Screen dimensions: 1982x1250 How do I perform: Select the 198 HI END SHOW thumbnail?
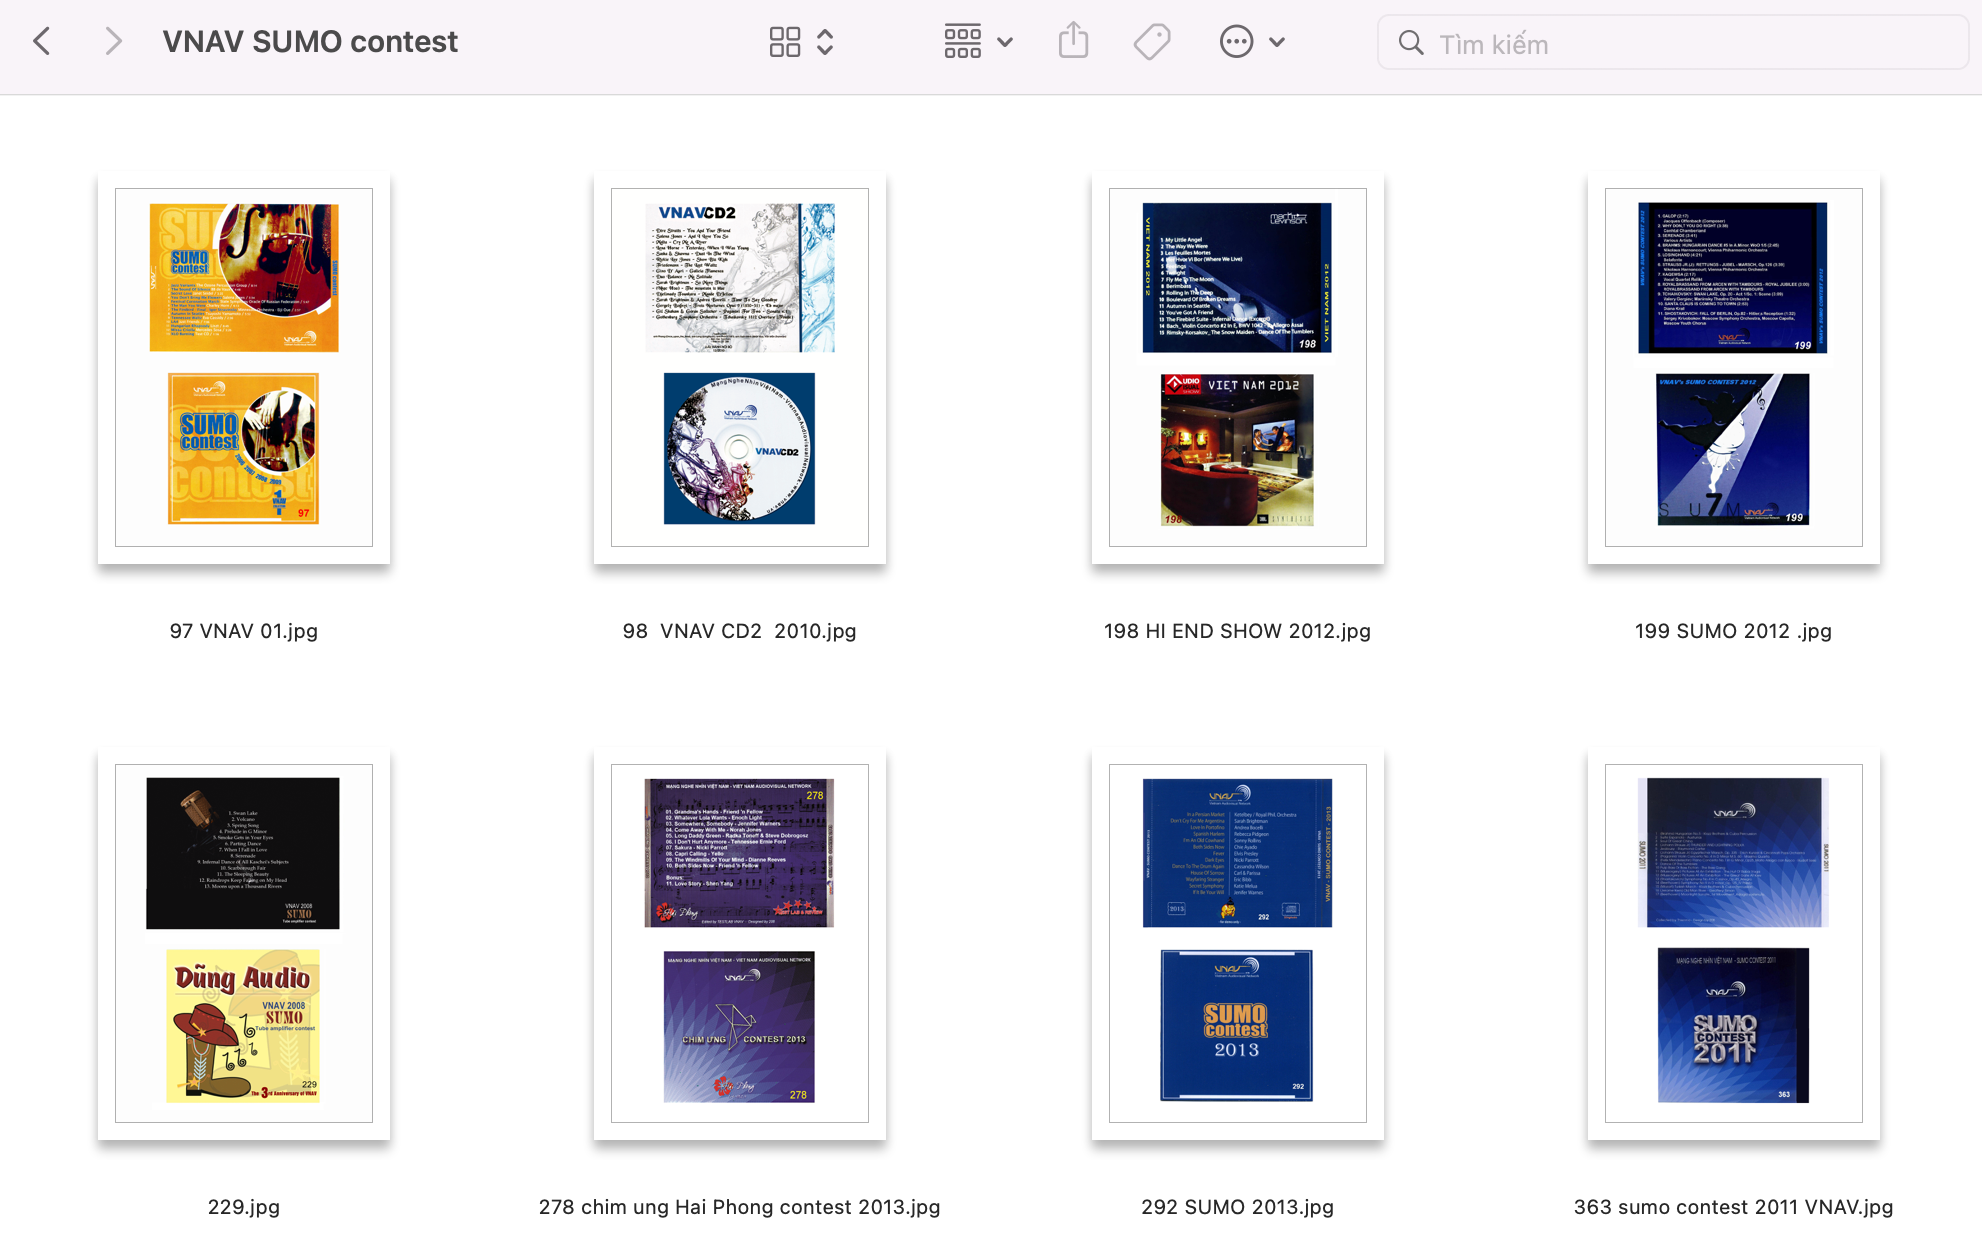tap(1238, 367)
